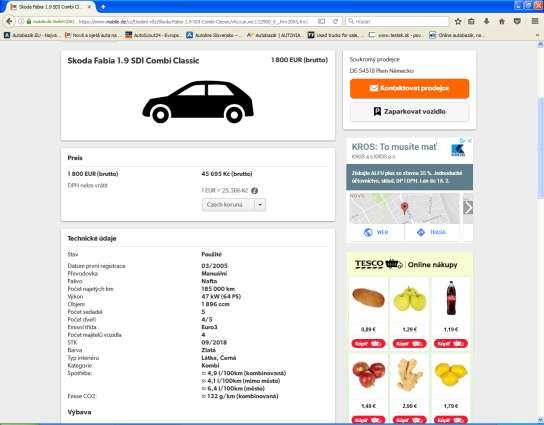Select the Skoda Fabia 1.9 SDI tab
Image resolution: width=544 pixels, height=425 pixels.
(50, 7)
